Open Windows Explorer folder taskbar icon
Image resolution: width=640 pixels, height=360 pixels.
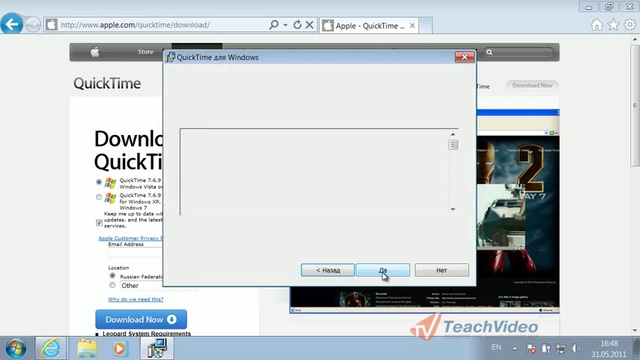(87, 348)
